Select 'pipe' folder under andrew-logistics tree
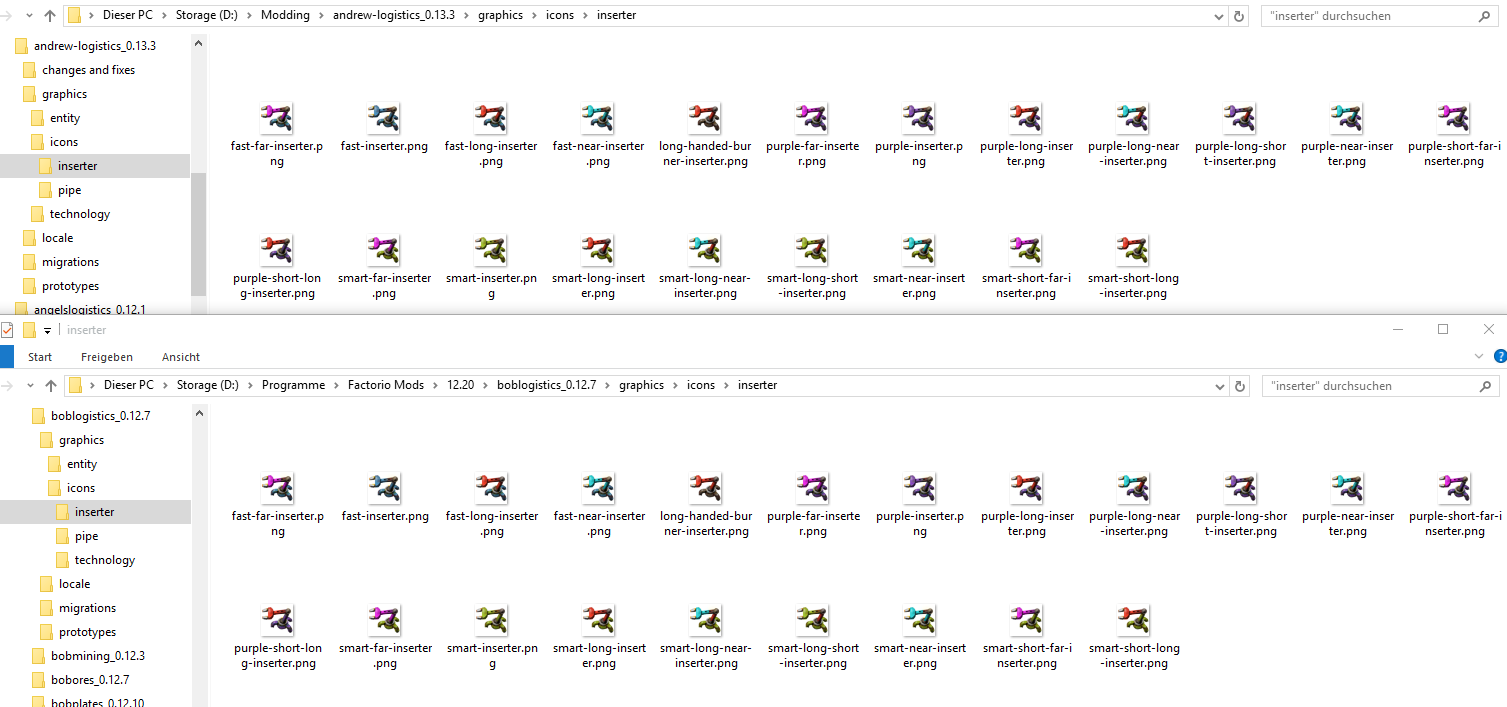 [69, 190]
